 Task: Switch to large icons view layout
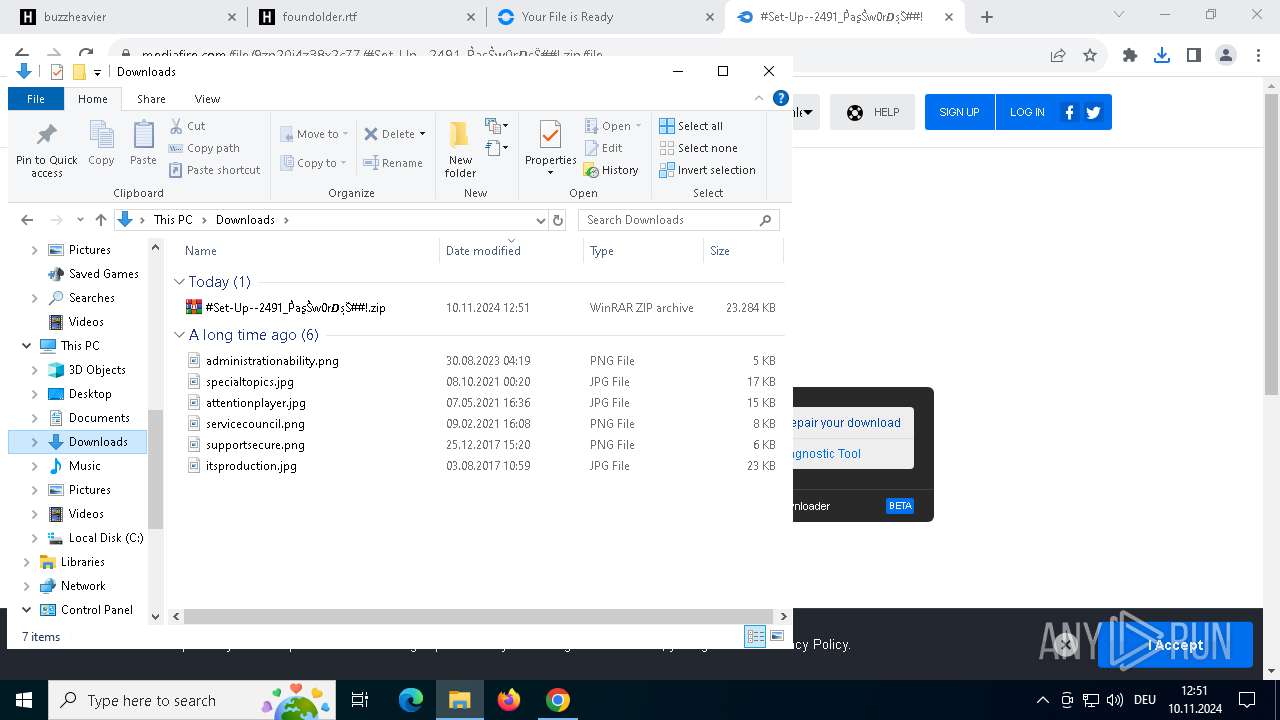777,636
